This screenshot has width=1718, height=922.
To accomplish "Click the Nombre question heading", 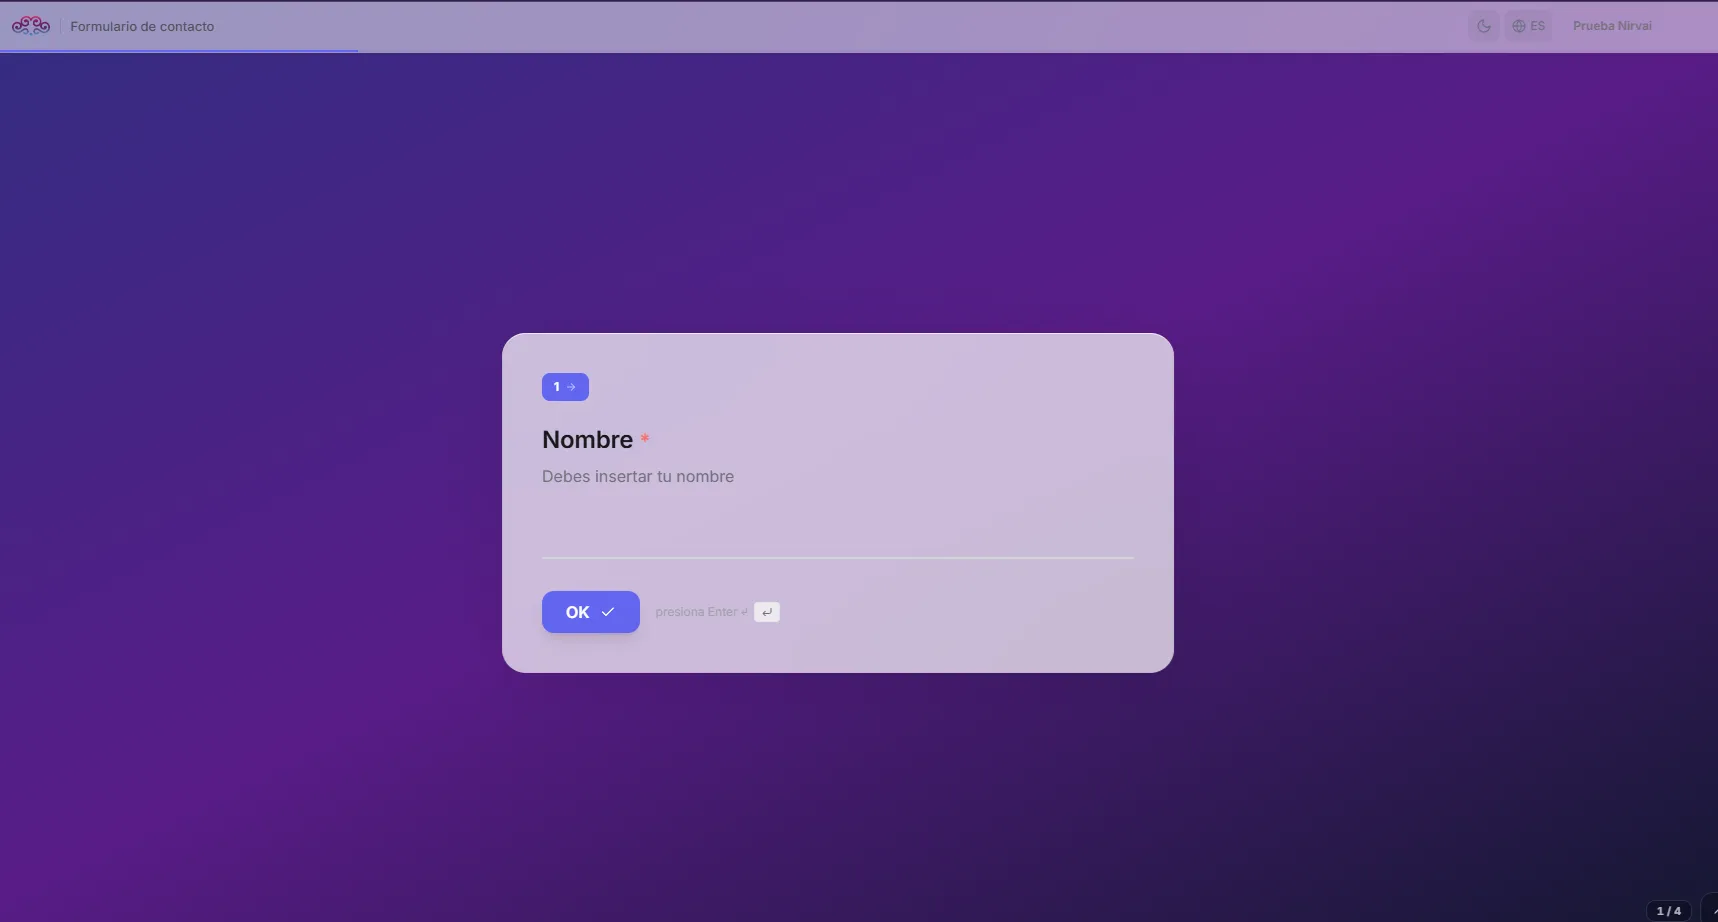I will pos(588,440).
